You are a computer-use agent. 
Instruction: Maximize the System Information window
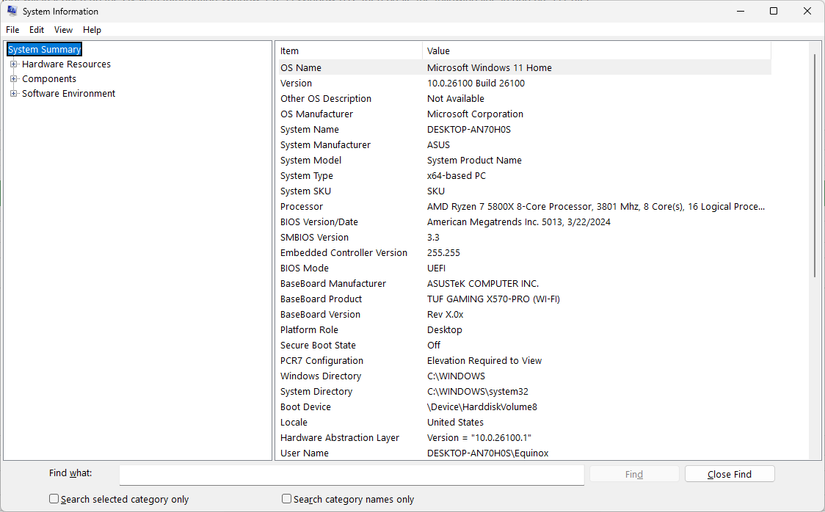point(773,11)
